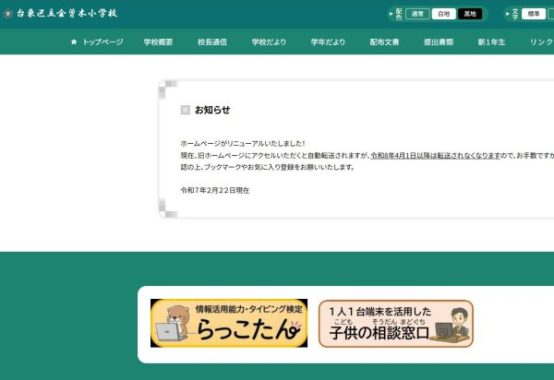
Task: Switch to 黒地 black background scheme
Action: click(470, 14)
